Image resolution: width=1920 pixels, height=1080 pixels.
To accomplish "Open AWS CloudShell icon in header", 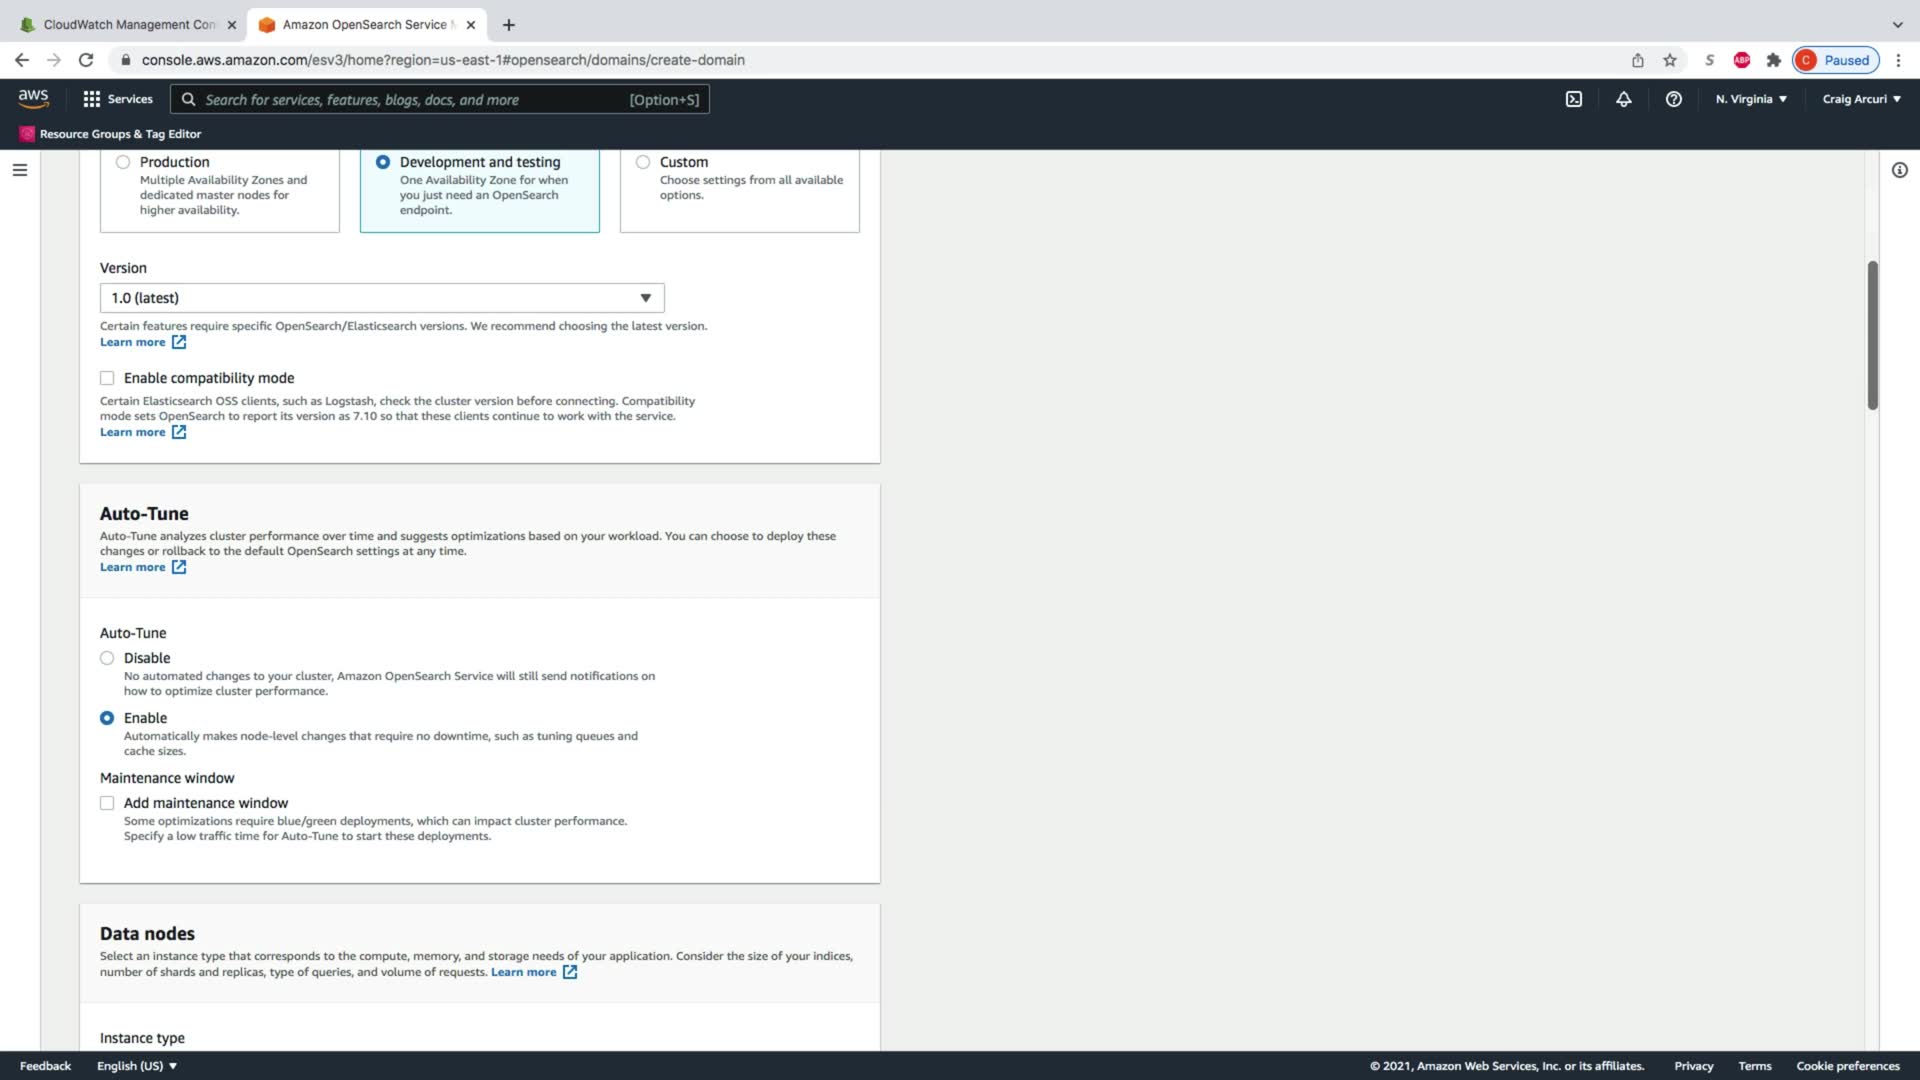I will [1573, 99].
